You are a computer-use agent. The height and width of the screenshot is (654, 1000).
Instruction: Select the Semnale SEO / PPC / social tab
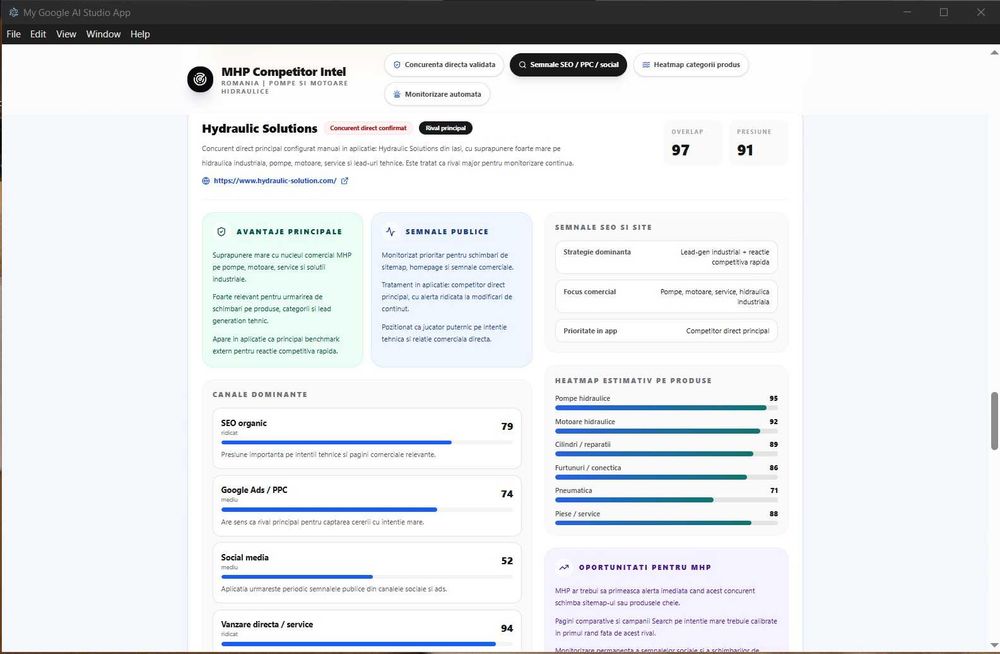[x=568, y=64]
